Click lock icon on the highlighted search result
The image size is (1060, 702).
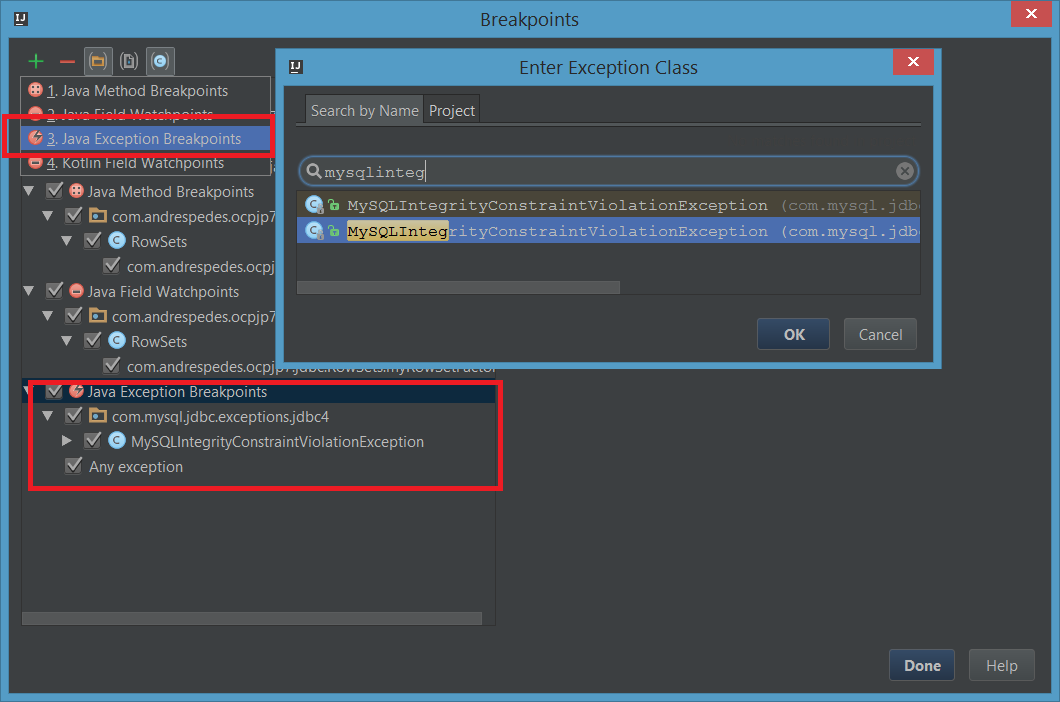click(333, 231)
